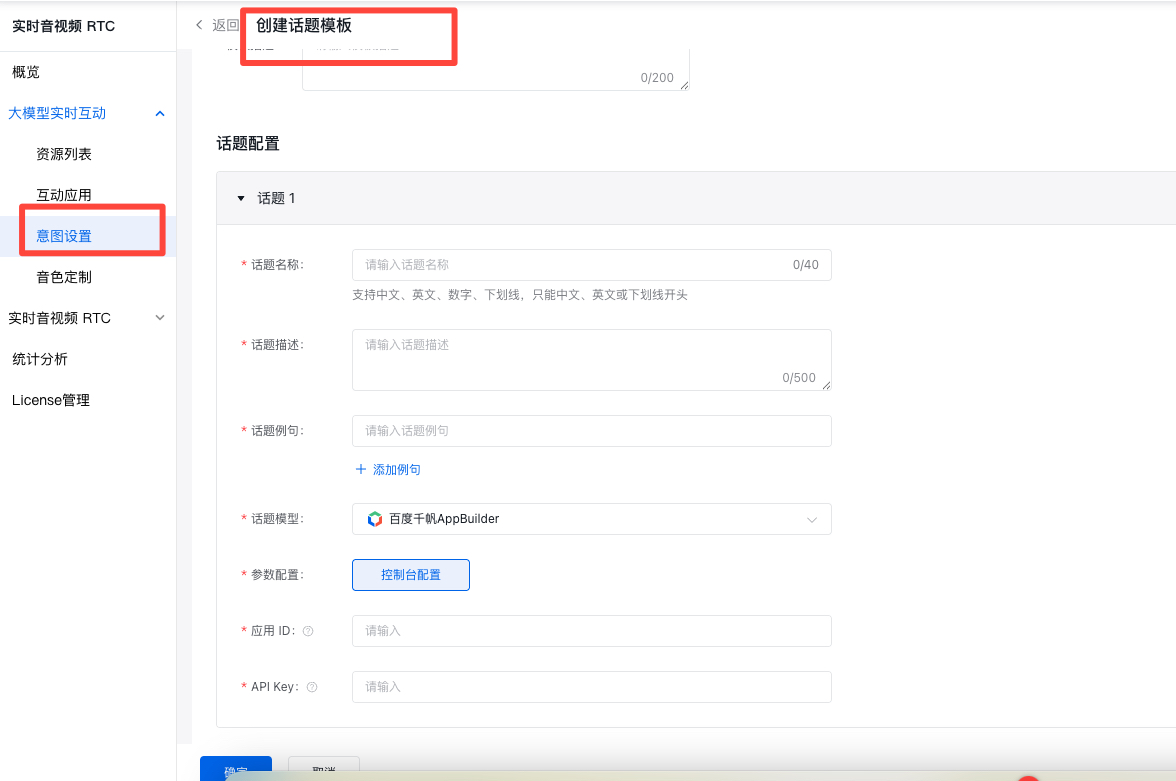Image resolution: width=1176 pixels, height=781 pixels.
Task: Click the 话题例句 input field
Action: [x=591, y=431]
